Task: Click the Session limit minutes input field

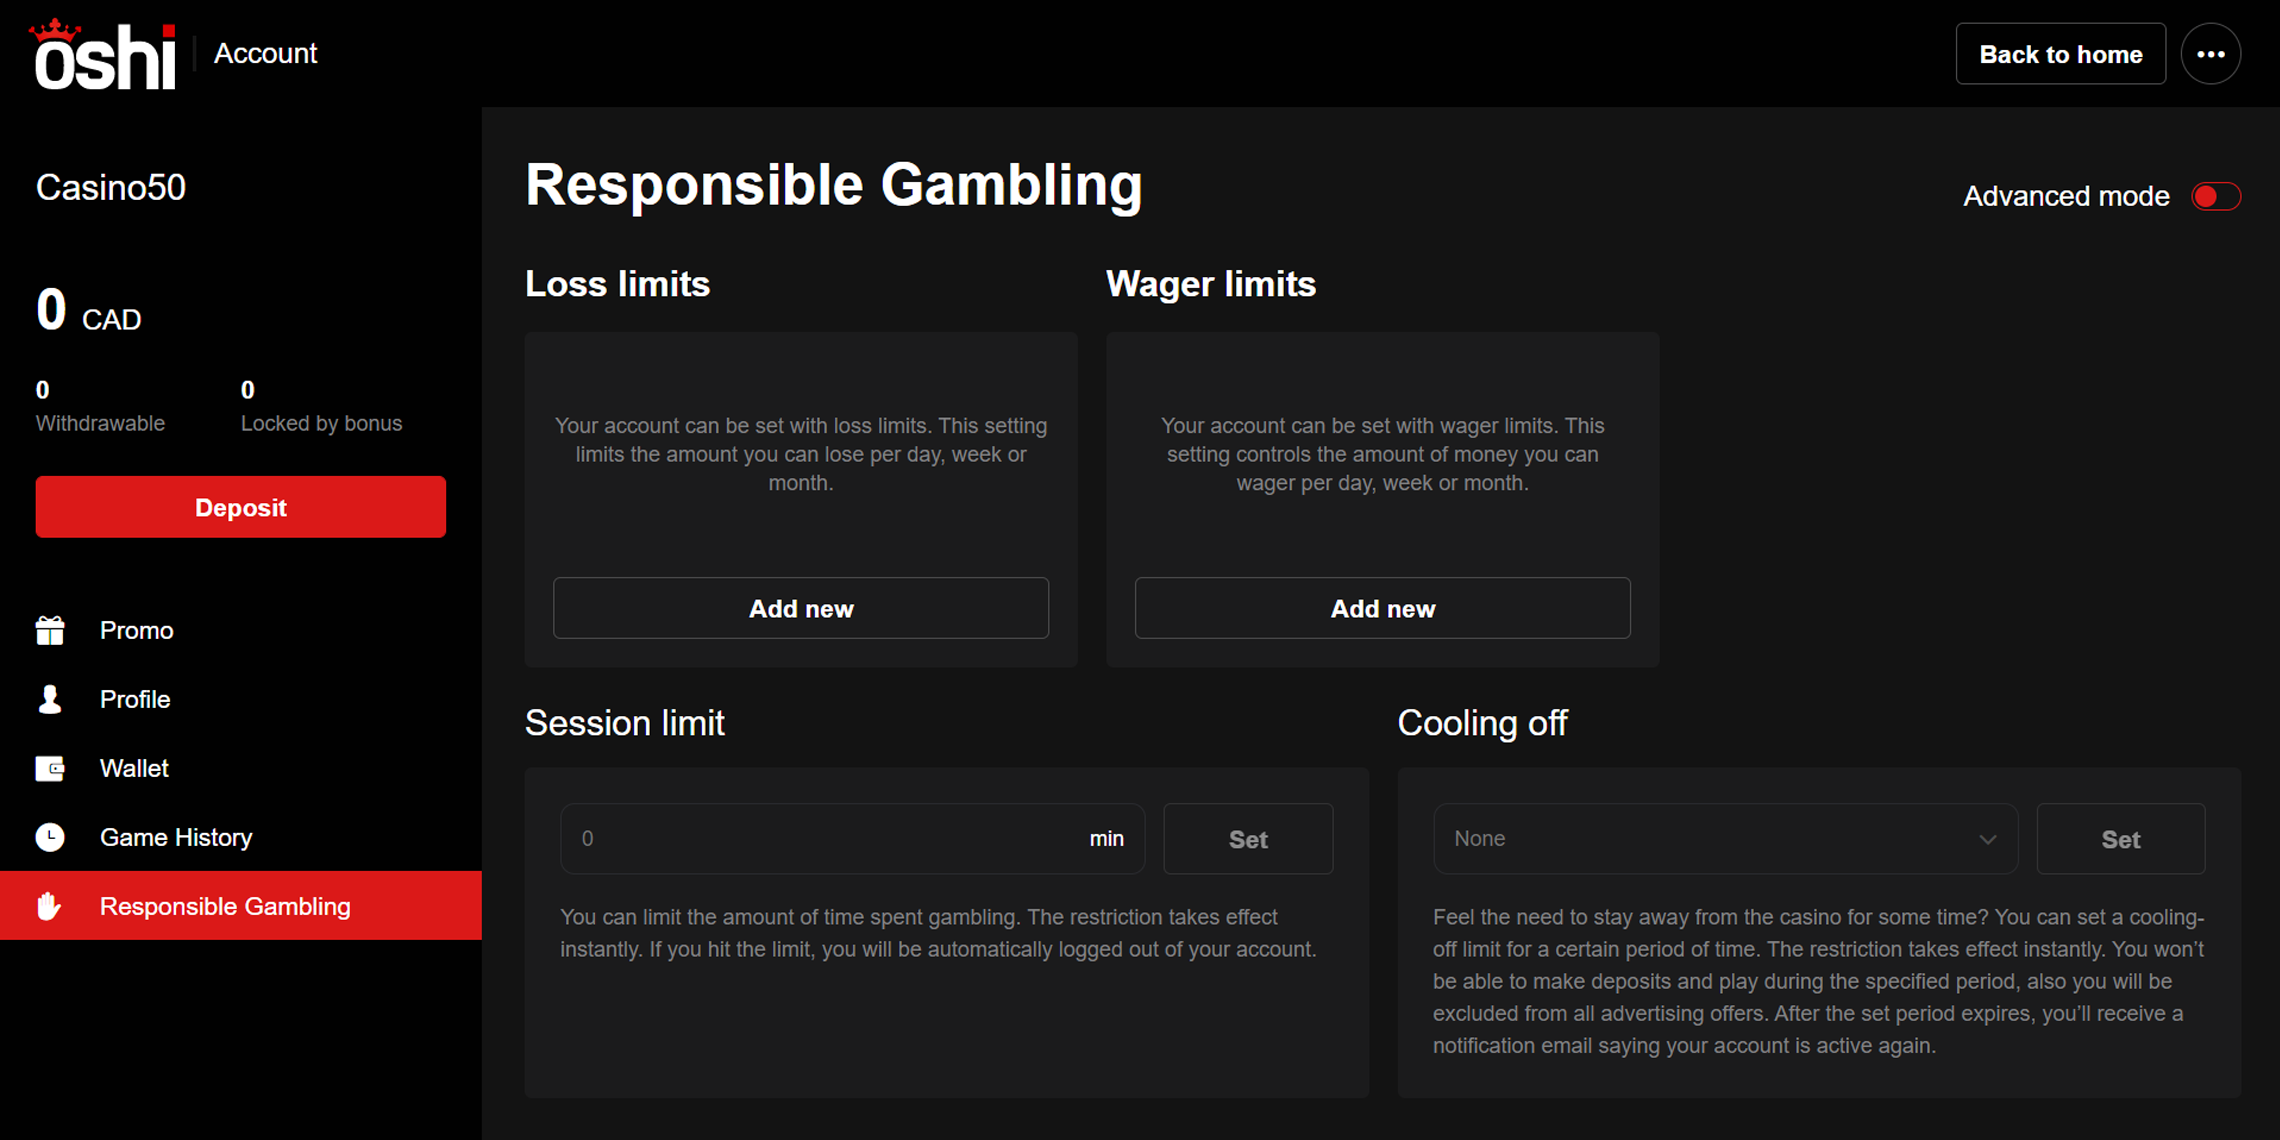Action: click(852, 839)
